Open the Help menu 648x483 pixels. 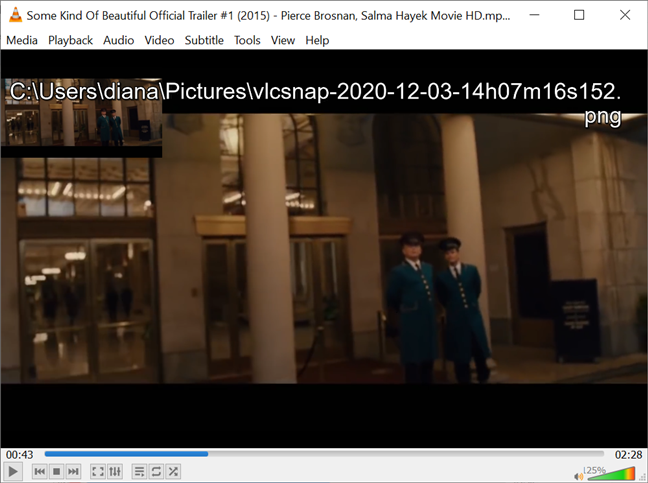(317, 40)
